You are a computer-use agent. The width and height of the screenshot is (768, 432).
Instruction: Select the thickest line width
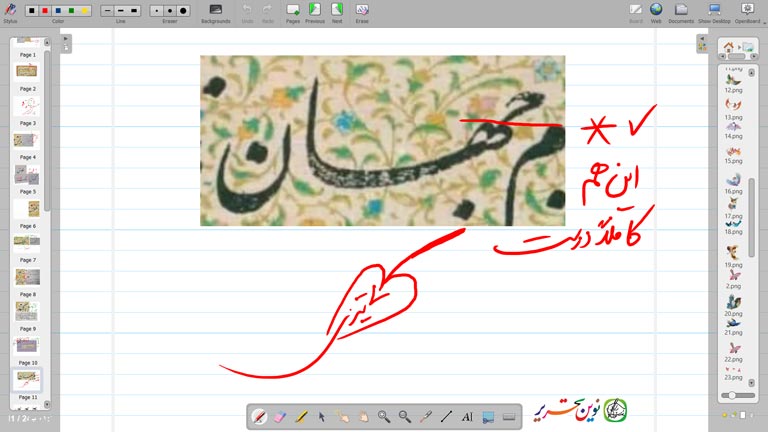(133, 10)
